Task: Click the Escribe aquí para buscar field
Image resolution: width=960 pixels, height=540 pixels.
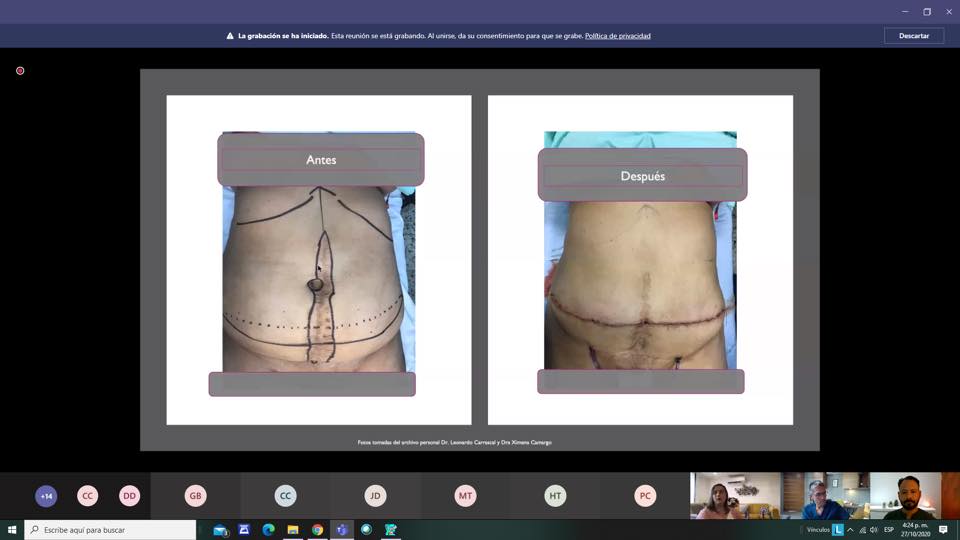Action: click(110, 530)
